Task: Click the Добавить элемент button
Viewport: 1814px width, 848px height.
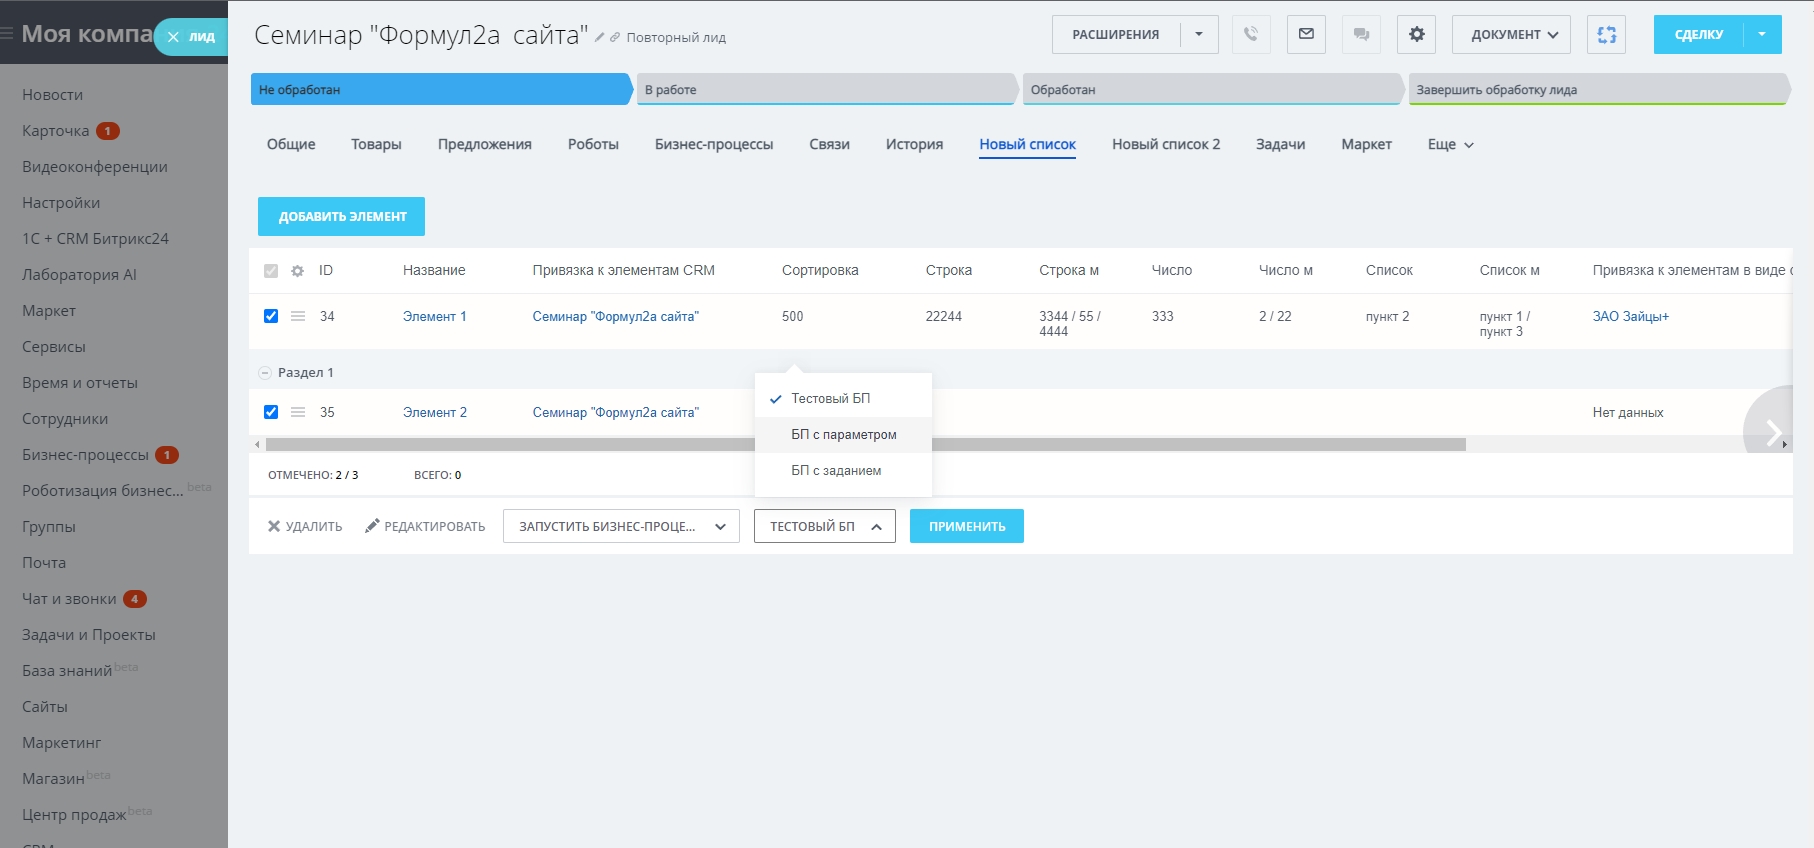Action: (x=341, y=216)
